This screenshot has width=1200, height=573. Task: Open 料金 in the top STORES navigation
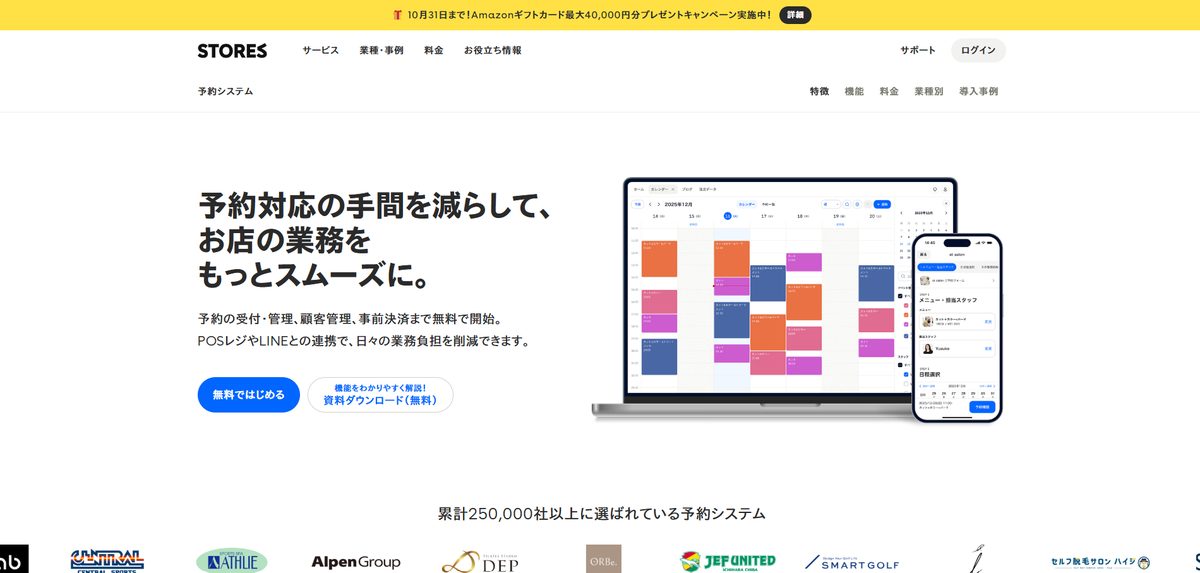click(434, 50)
